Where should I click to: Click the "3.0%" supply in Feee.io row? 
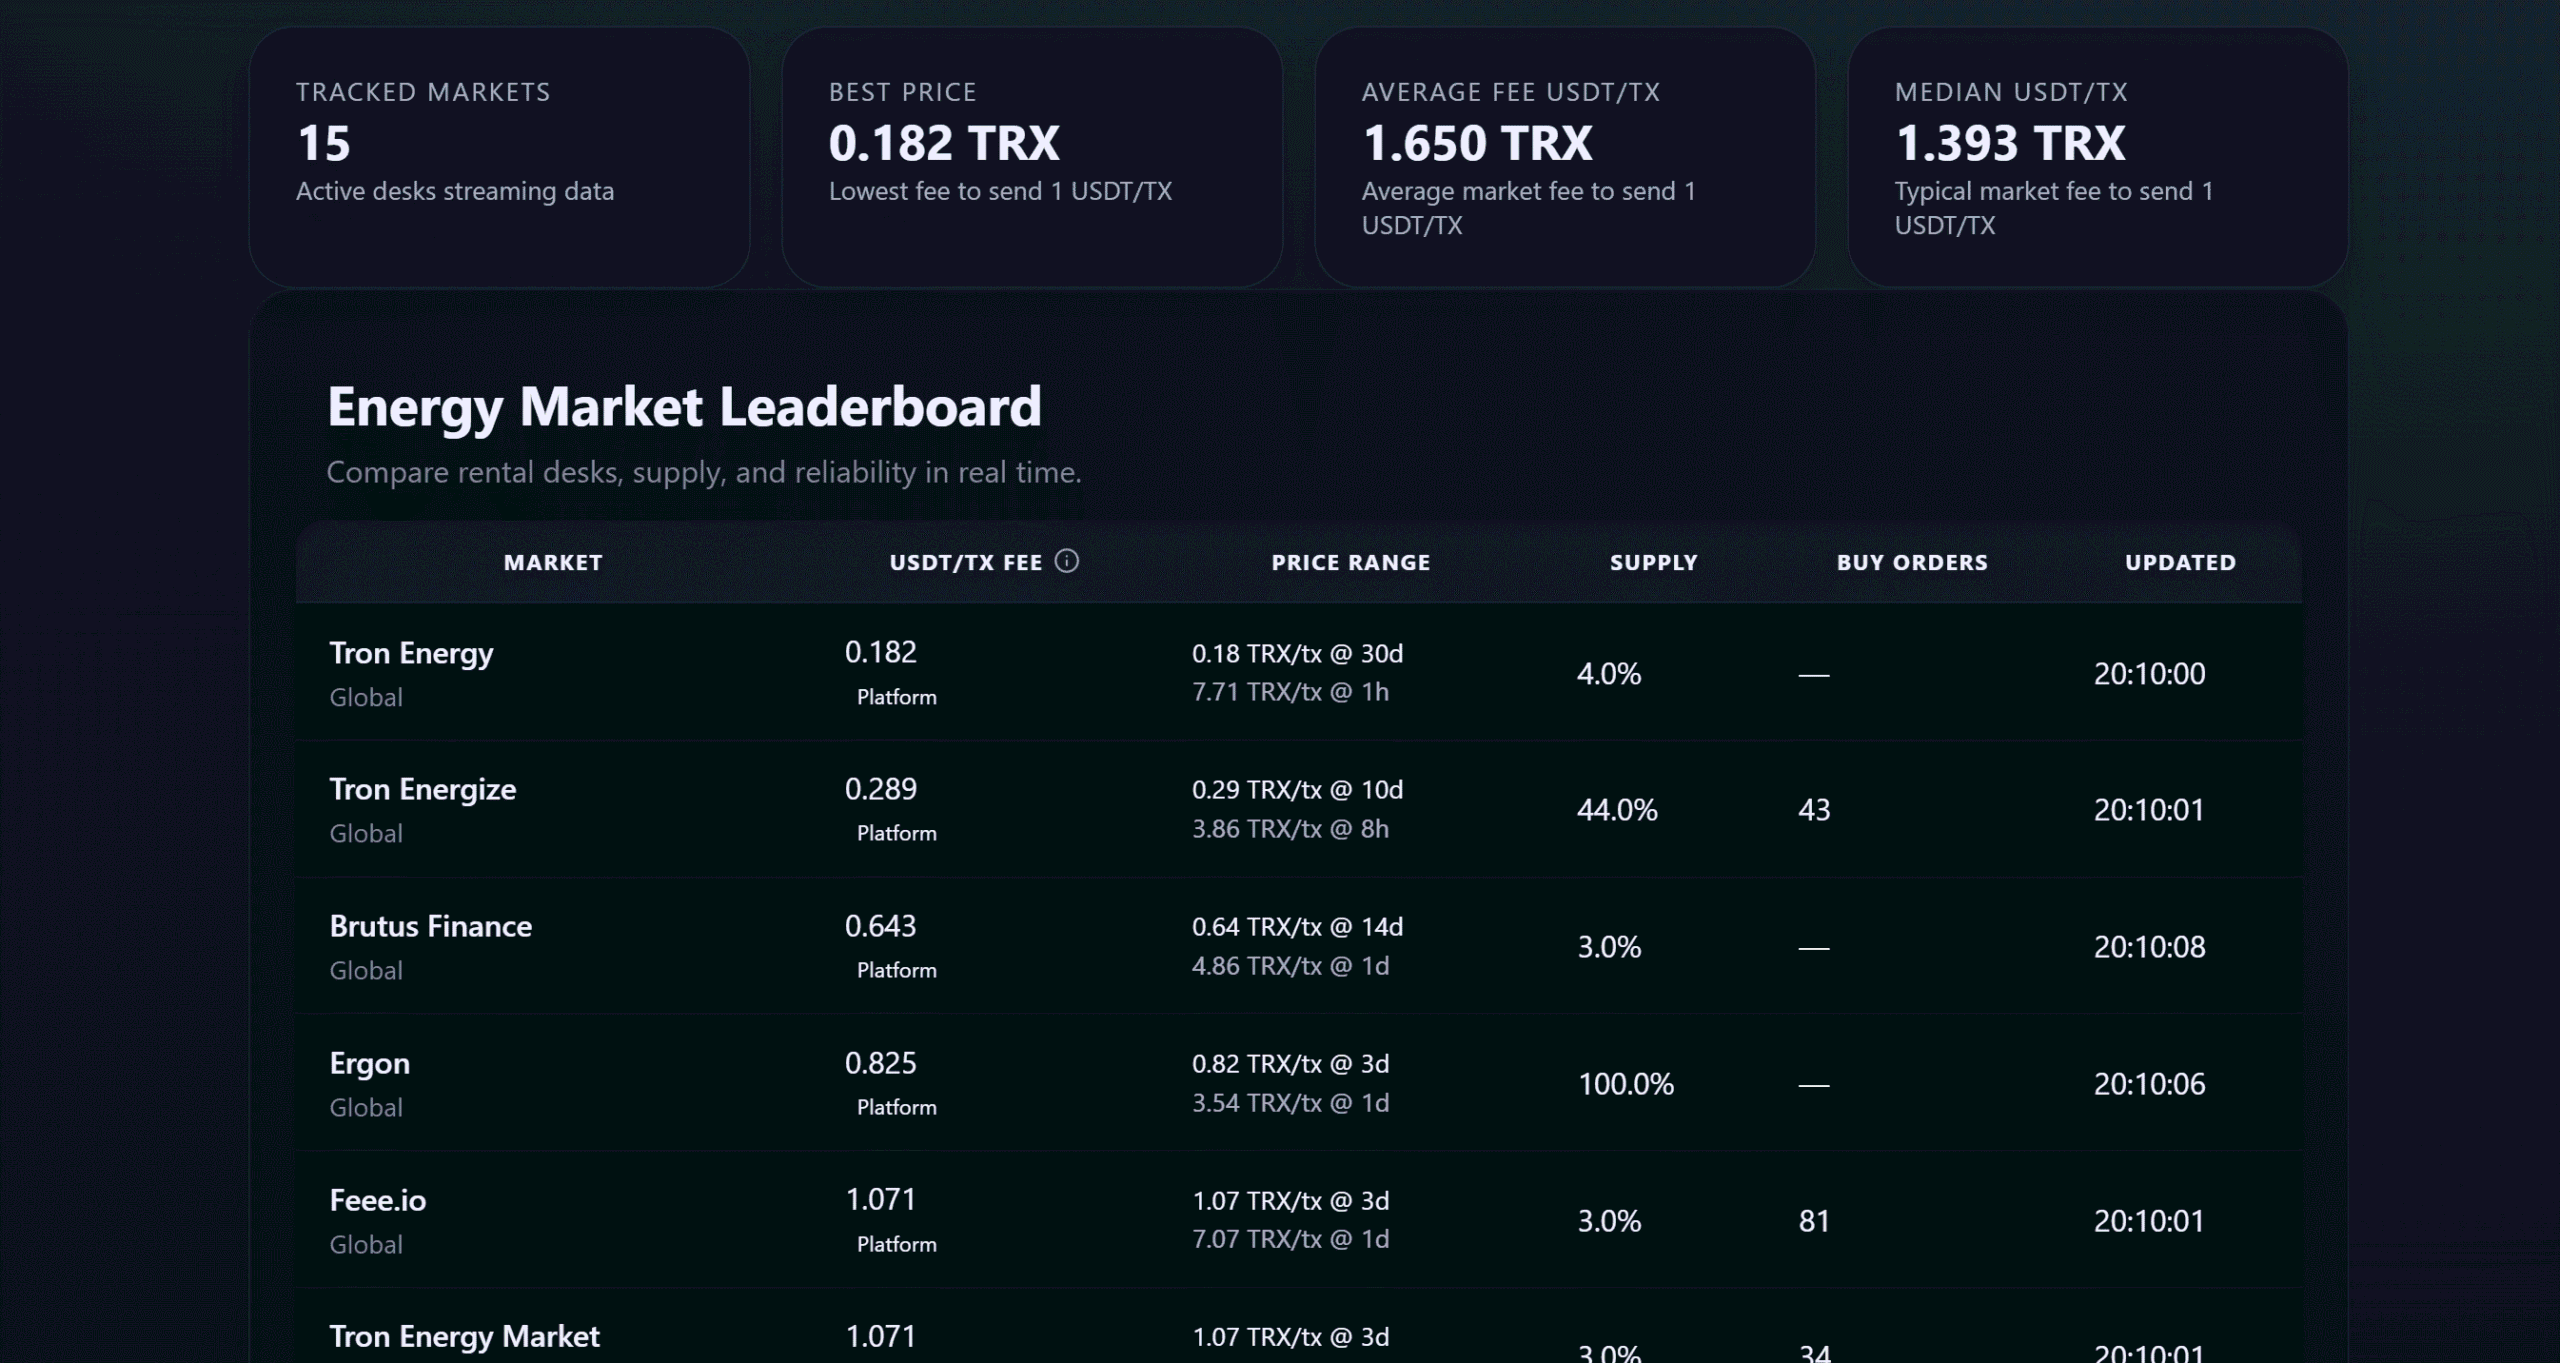point(1609,1221)
